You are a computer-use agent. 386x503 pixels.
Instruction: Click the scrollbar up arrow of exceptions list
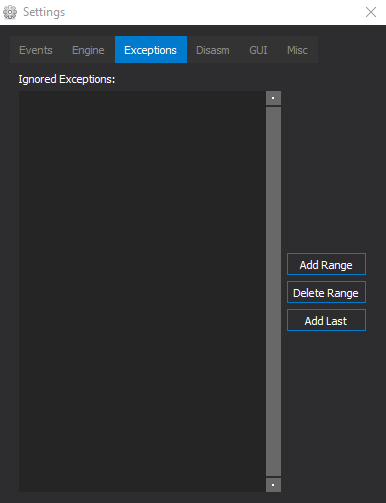coord(273,98)
